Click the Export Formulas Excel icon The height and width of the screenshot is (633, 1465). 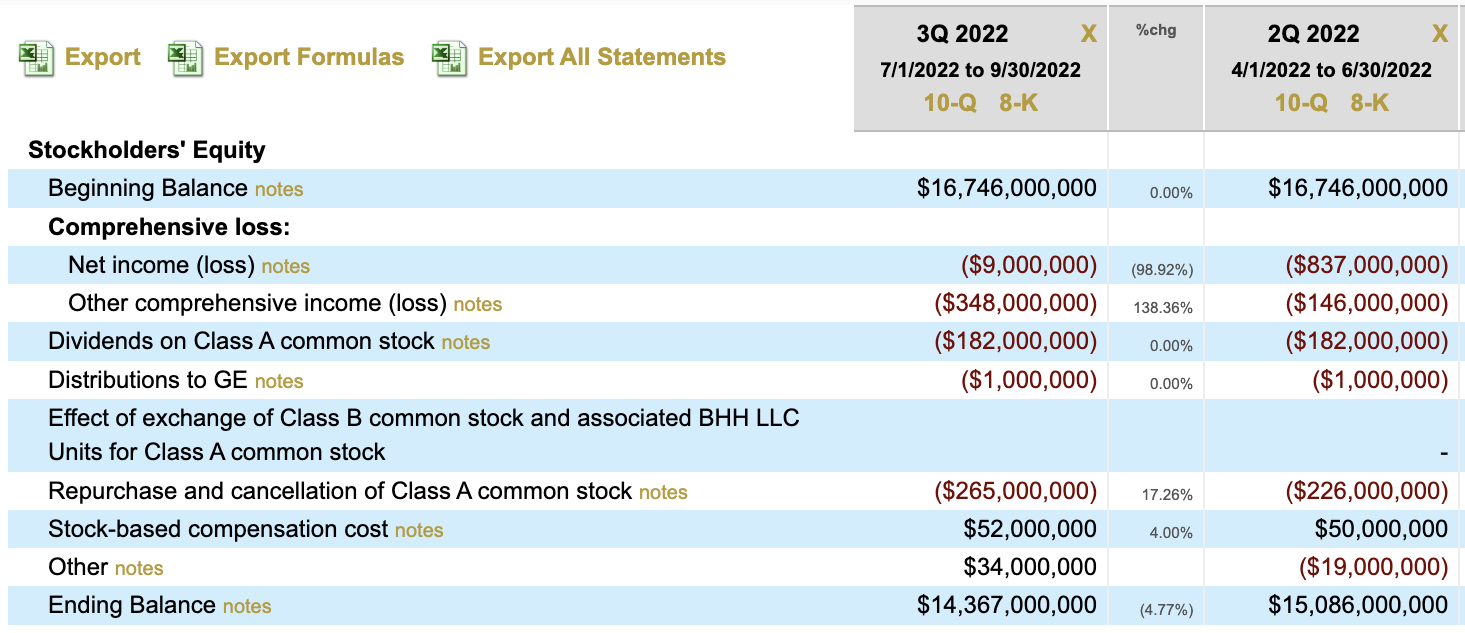[x=185, y=58]
